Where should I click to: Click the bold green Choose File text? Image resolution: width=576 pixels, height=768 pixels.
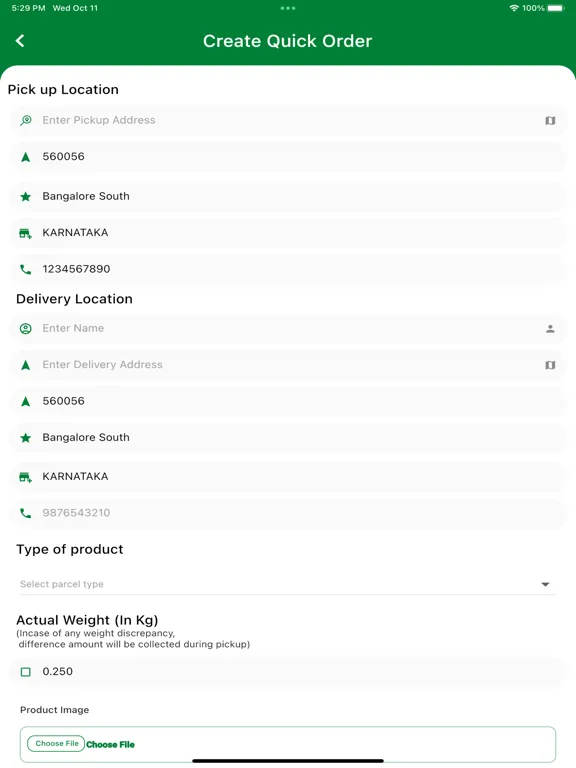110,744
